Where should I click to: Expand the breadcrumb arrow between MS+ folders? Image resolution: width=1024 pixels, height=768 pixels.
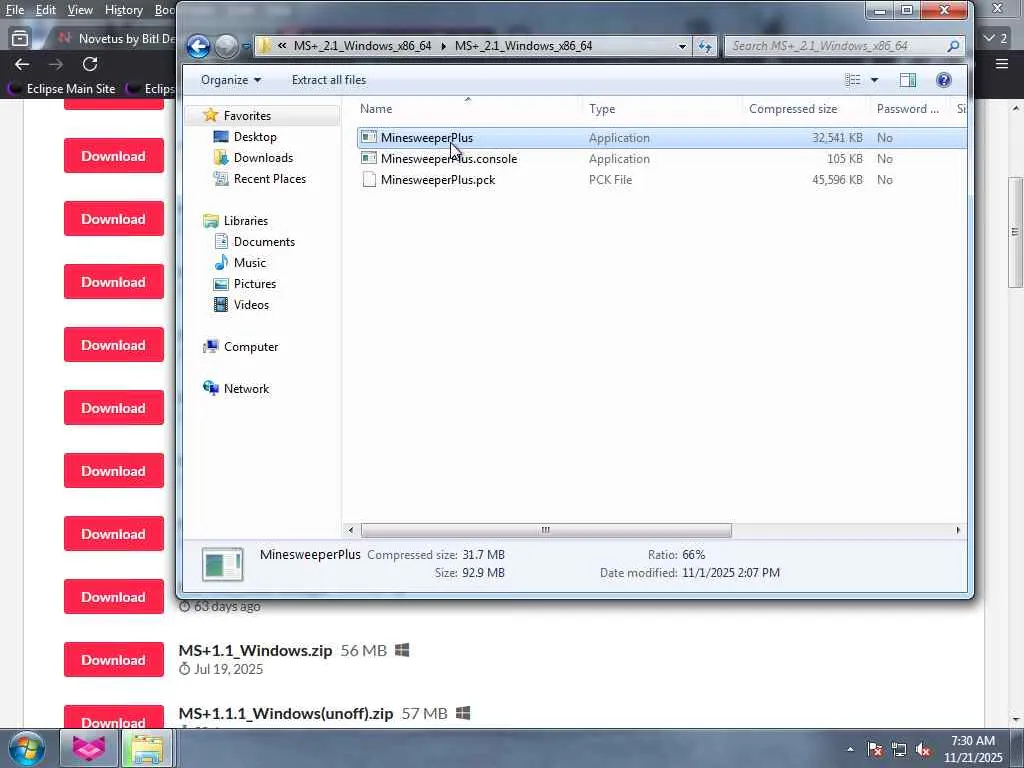pos(443,46)
